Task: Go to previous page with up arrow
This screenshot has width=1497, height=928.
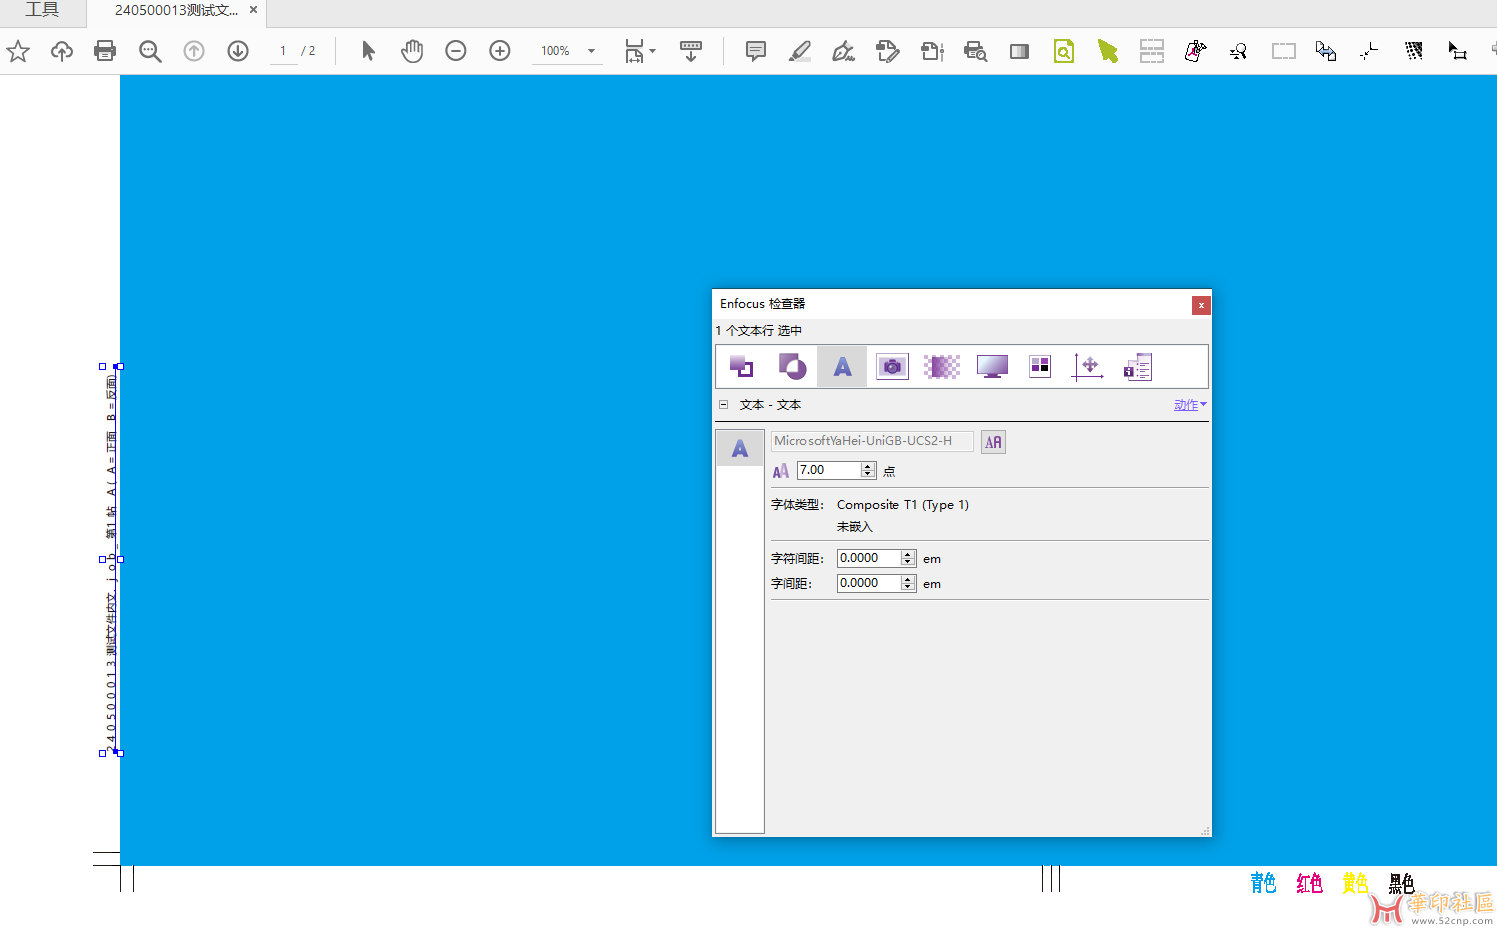Action: pos(194,51)
